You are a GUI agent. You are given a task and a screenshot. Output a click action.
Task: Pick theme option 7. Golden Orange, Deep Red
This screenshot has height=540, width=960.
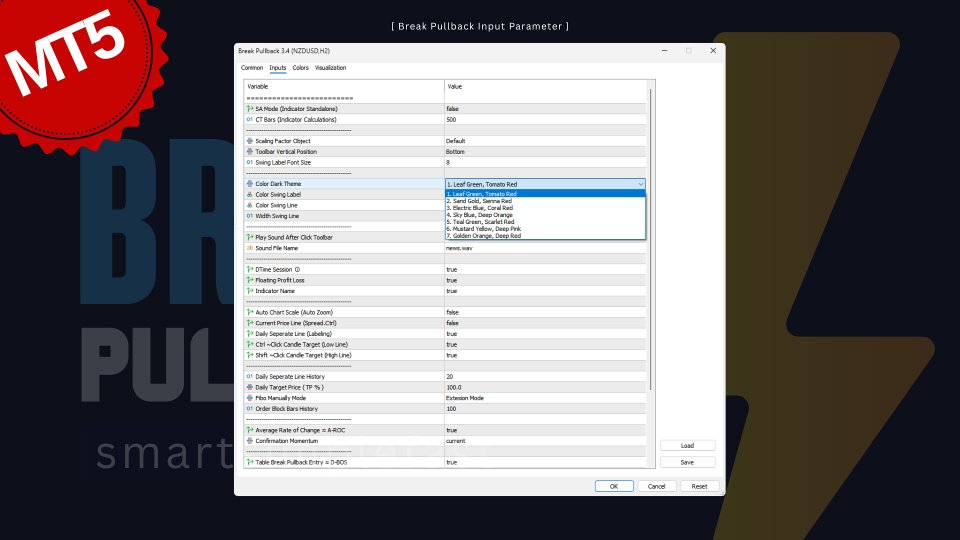coord(545,236)
